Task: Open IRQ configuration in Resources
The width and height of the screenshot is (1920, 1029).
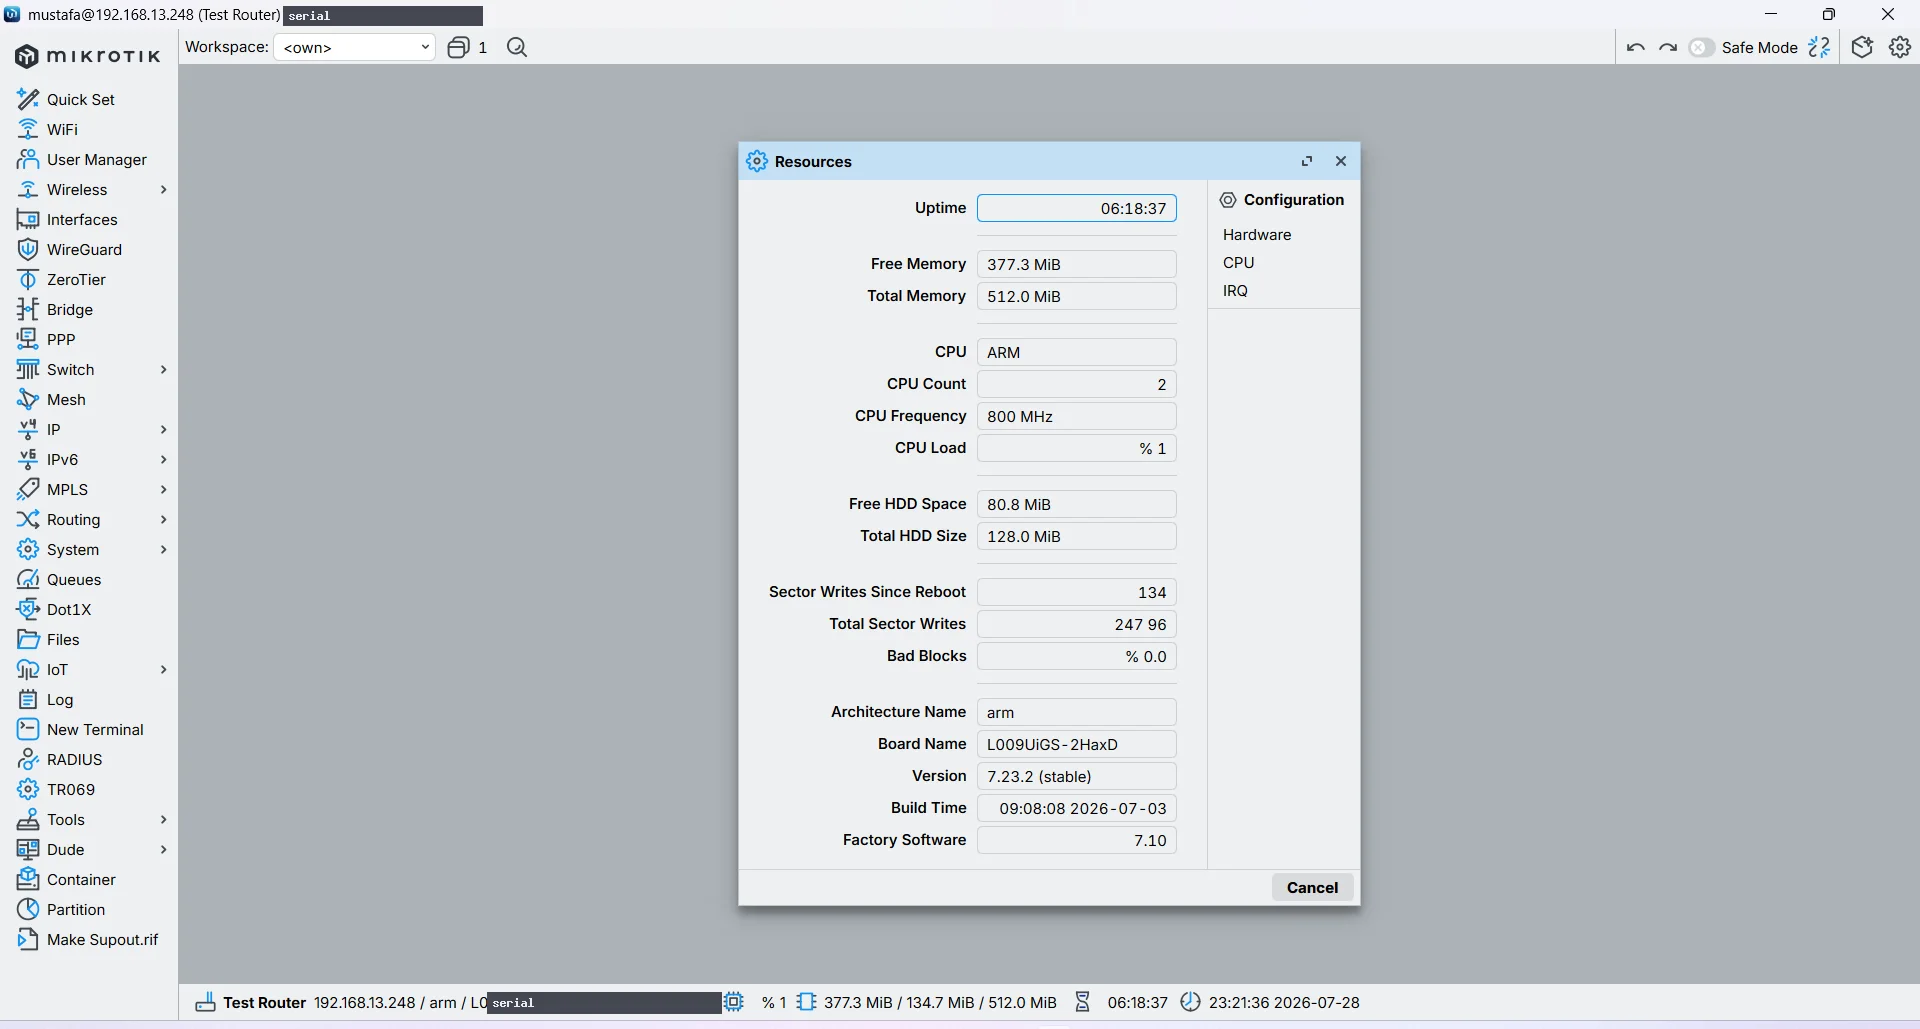Action: pos(1235,290)
